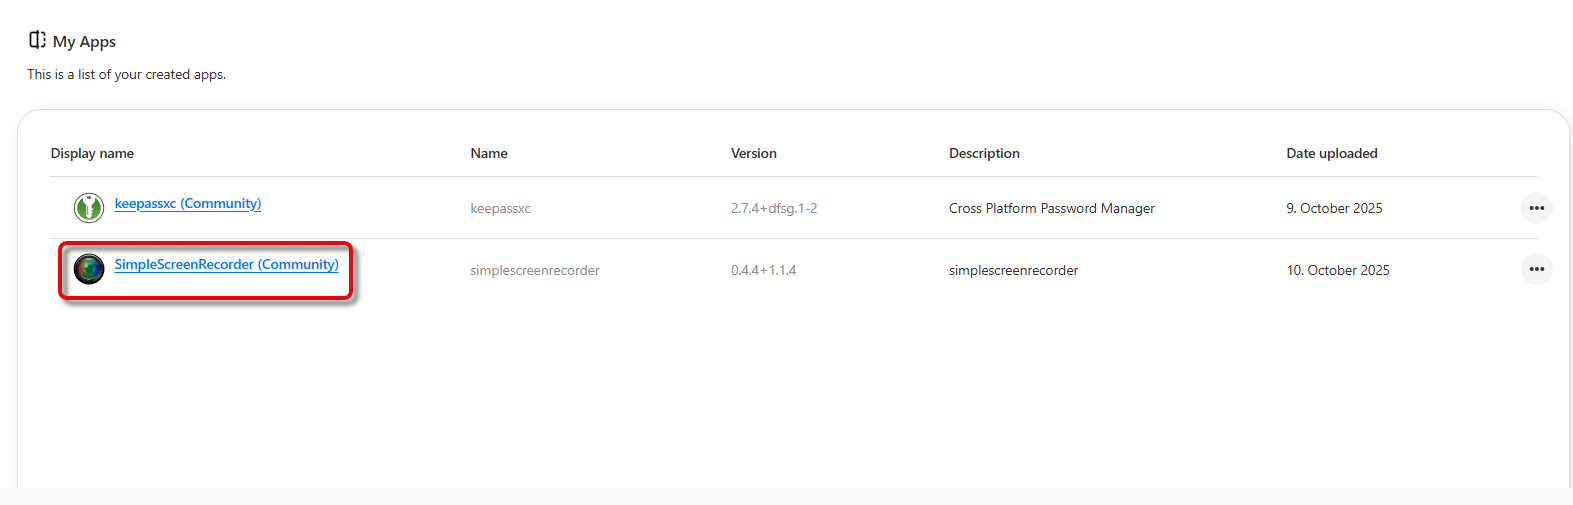Open the keepassxc (Community) app link

188,204
